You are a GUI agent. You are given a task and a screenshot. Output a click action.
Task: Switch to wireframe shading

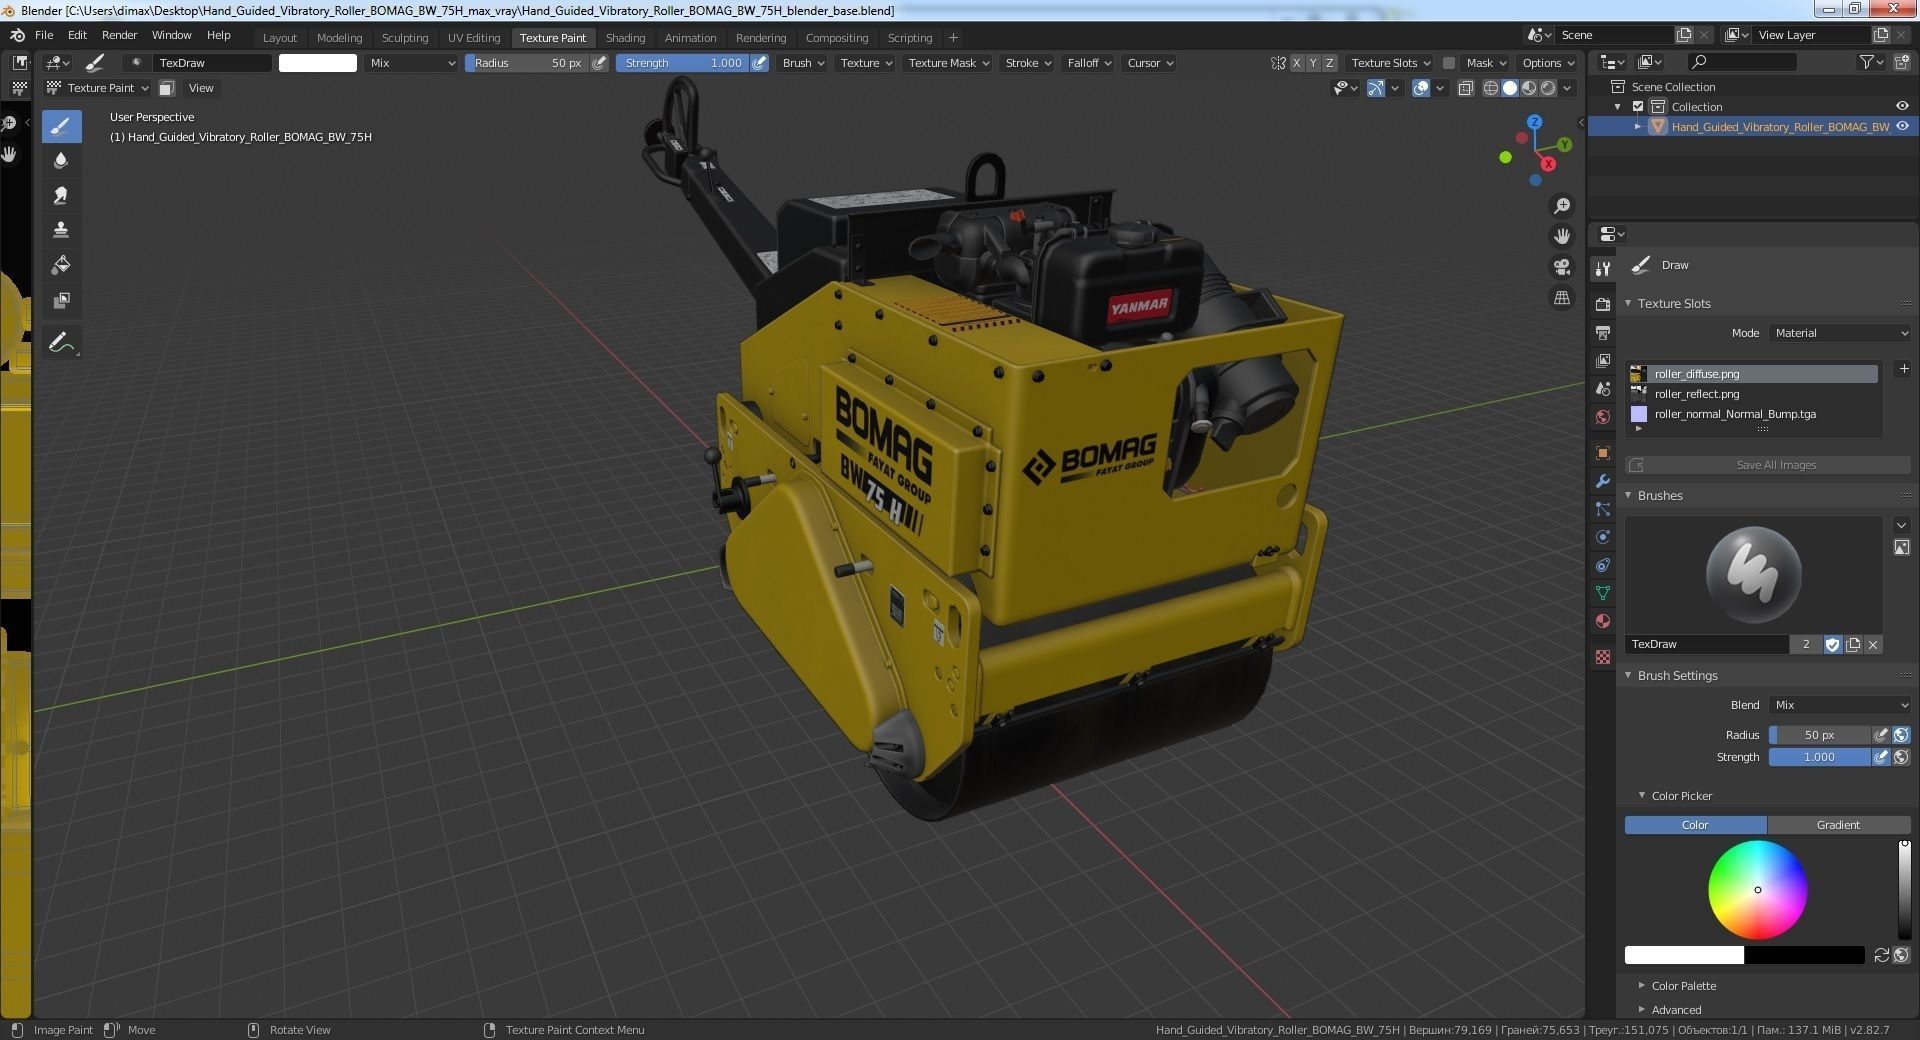pos(1490,88)
